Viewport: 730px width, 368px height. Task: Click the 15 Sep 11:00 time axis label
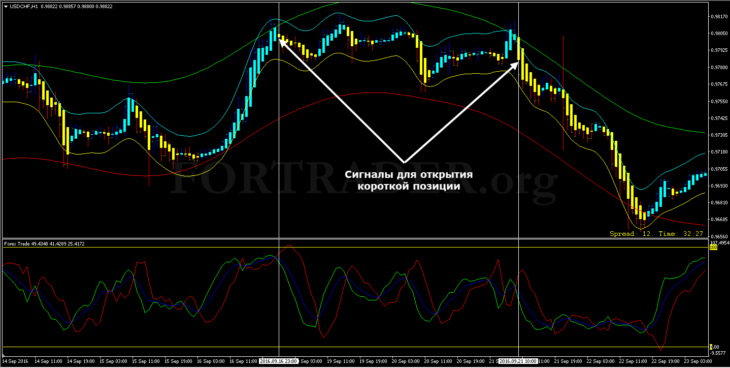point(146,361)
